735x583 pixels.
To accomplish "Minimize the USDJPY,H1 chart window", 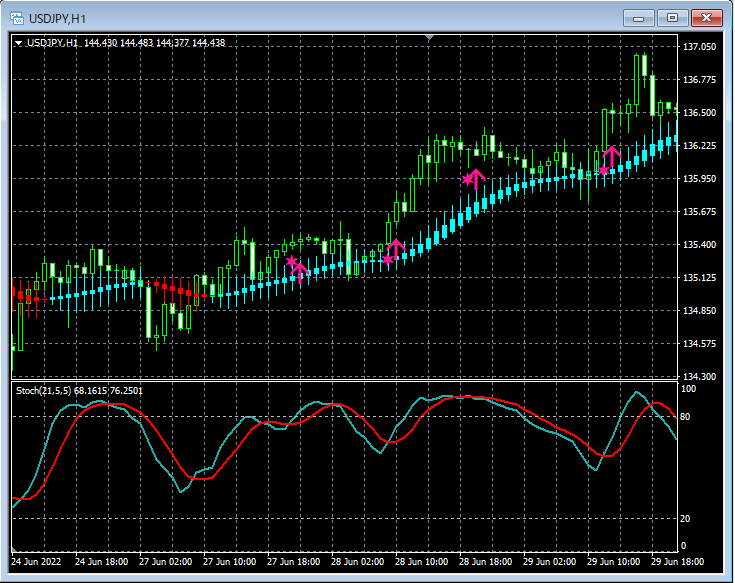I will tap(640, 17).
